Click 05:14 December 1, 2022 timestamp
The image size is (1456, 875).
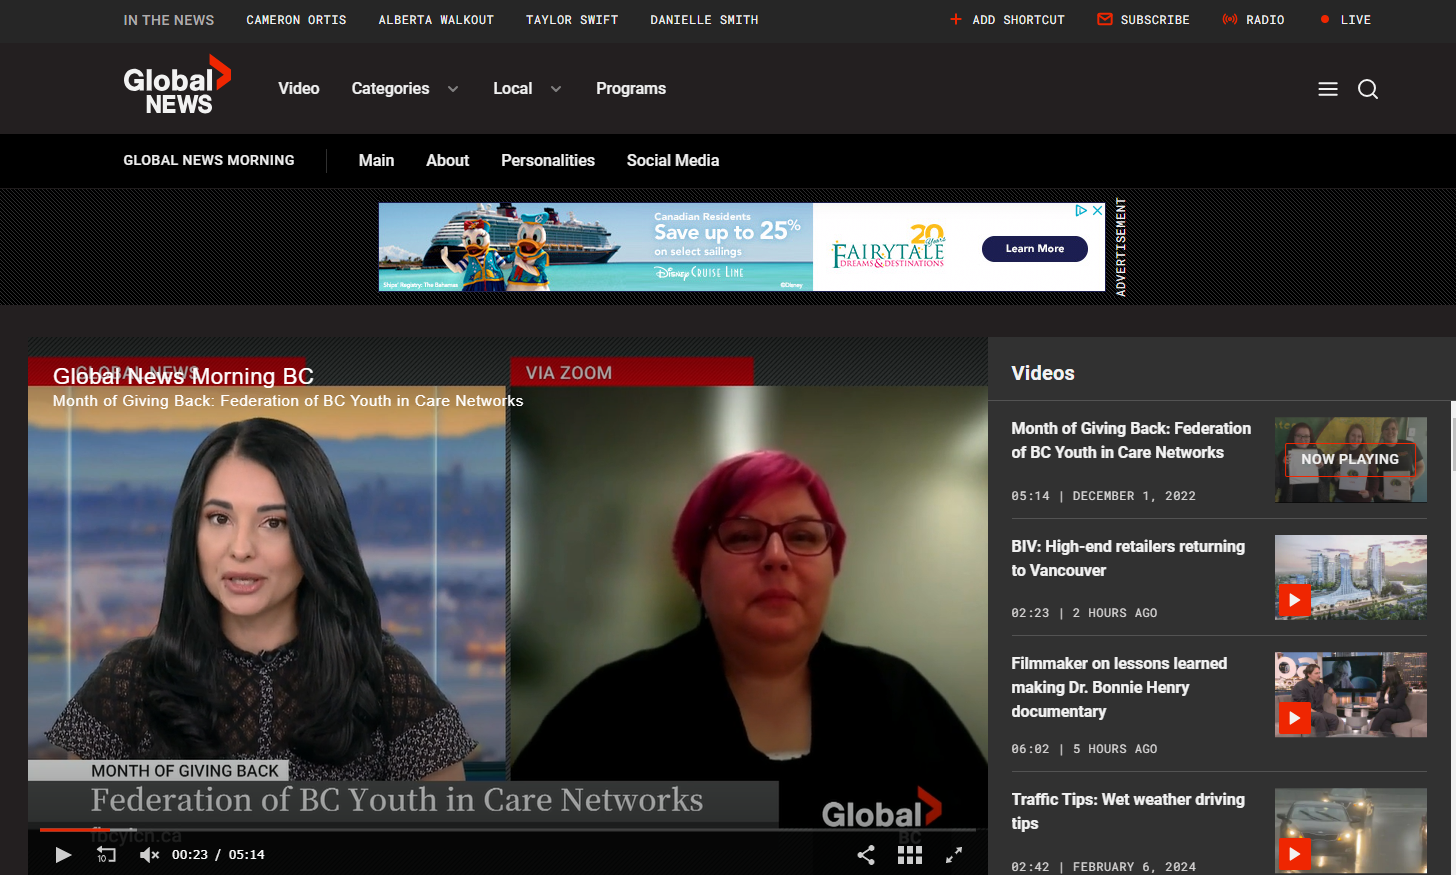tap(1103, 496)
